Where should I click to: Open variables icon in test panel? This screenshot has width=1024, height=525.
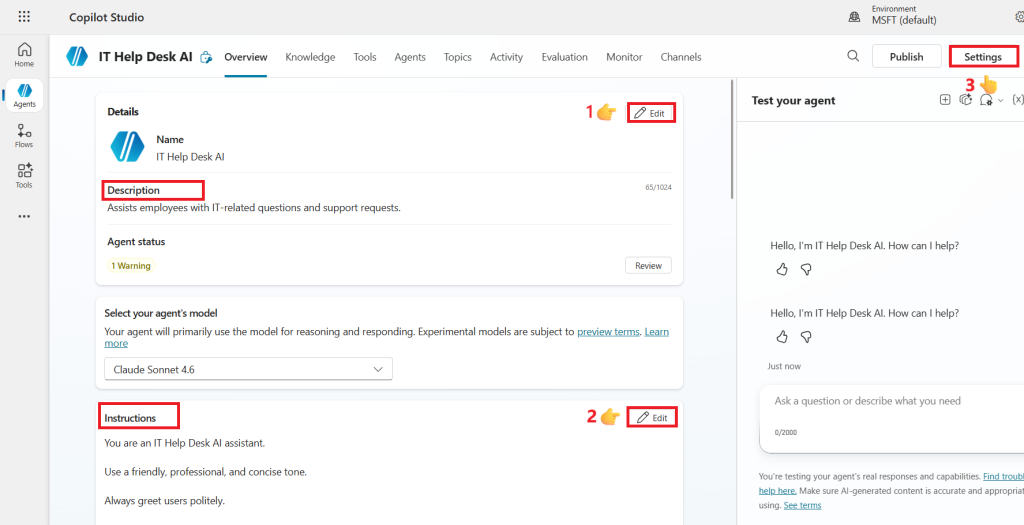pyautogui.click(x=1017, y=100)
